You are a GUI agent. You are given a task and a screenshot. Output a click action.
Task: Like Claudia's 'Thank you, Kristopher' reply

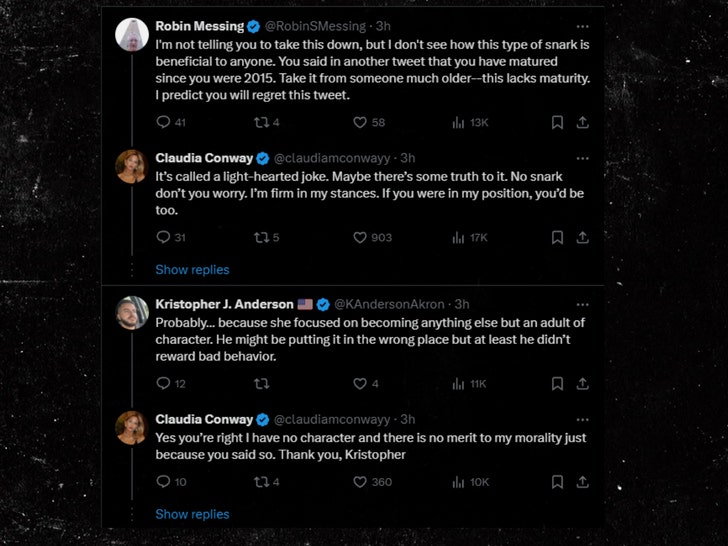(360, 482)
